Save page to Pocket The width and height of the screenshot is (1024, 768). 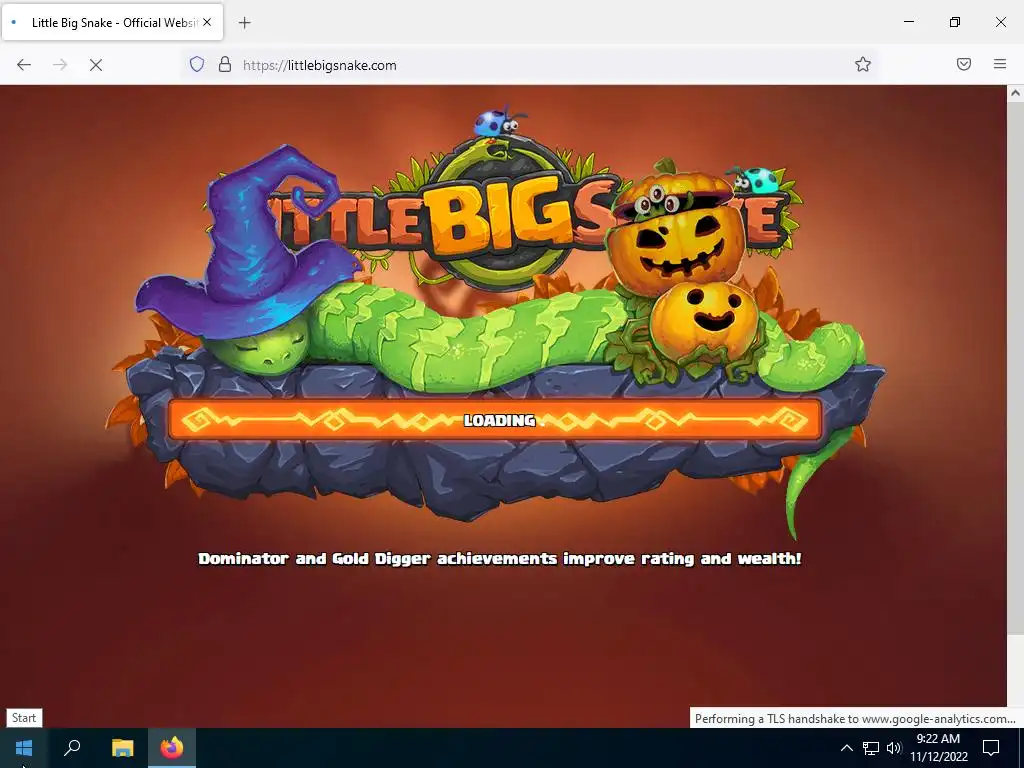click(963, 64)
